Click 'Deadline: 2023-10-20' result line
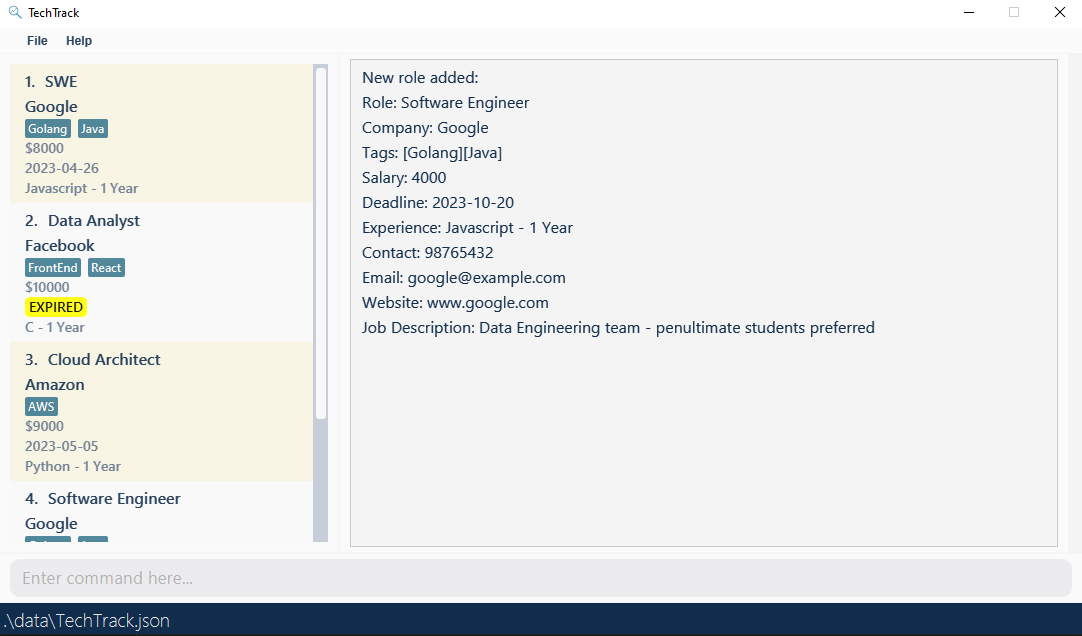 pos(438,202)
